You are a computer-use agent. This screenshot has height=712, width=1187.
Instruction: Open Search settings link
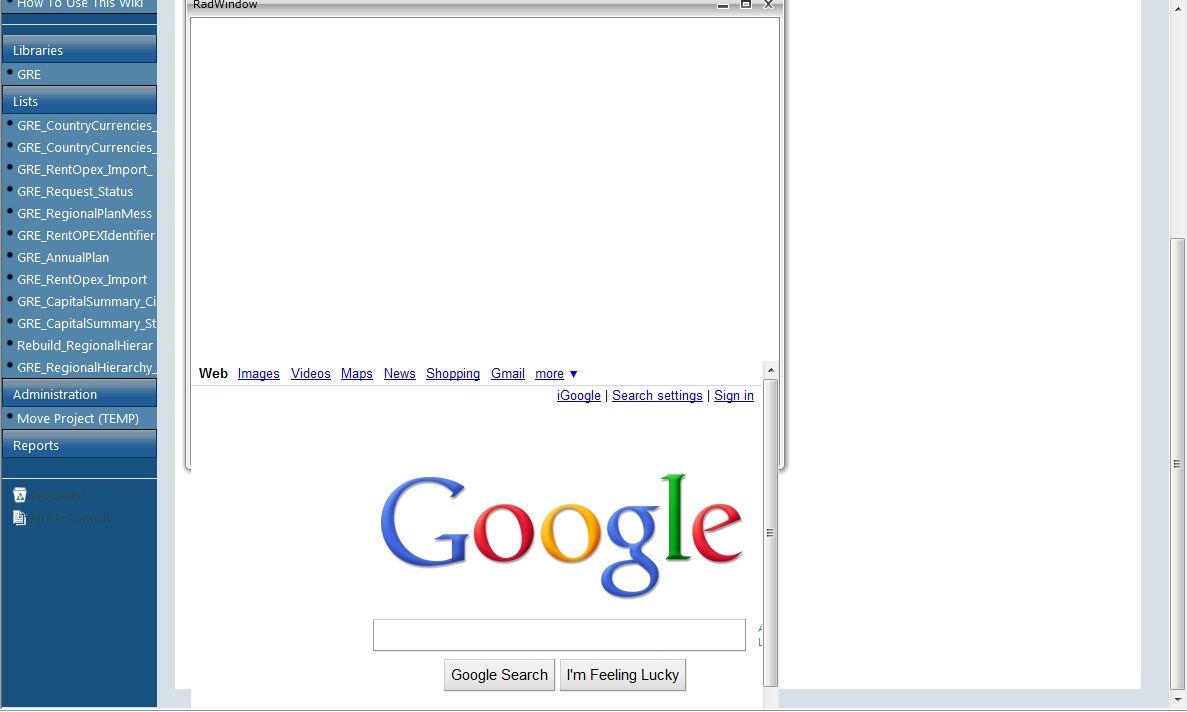657,396
